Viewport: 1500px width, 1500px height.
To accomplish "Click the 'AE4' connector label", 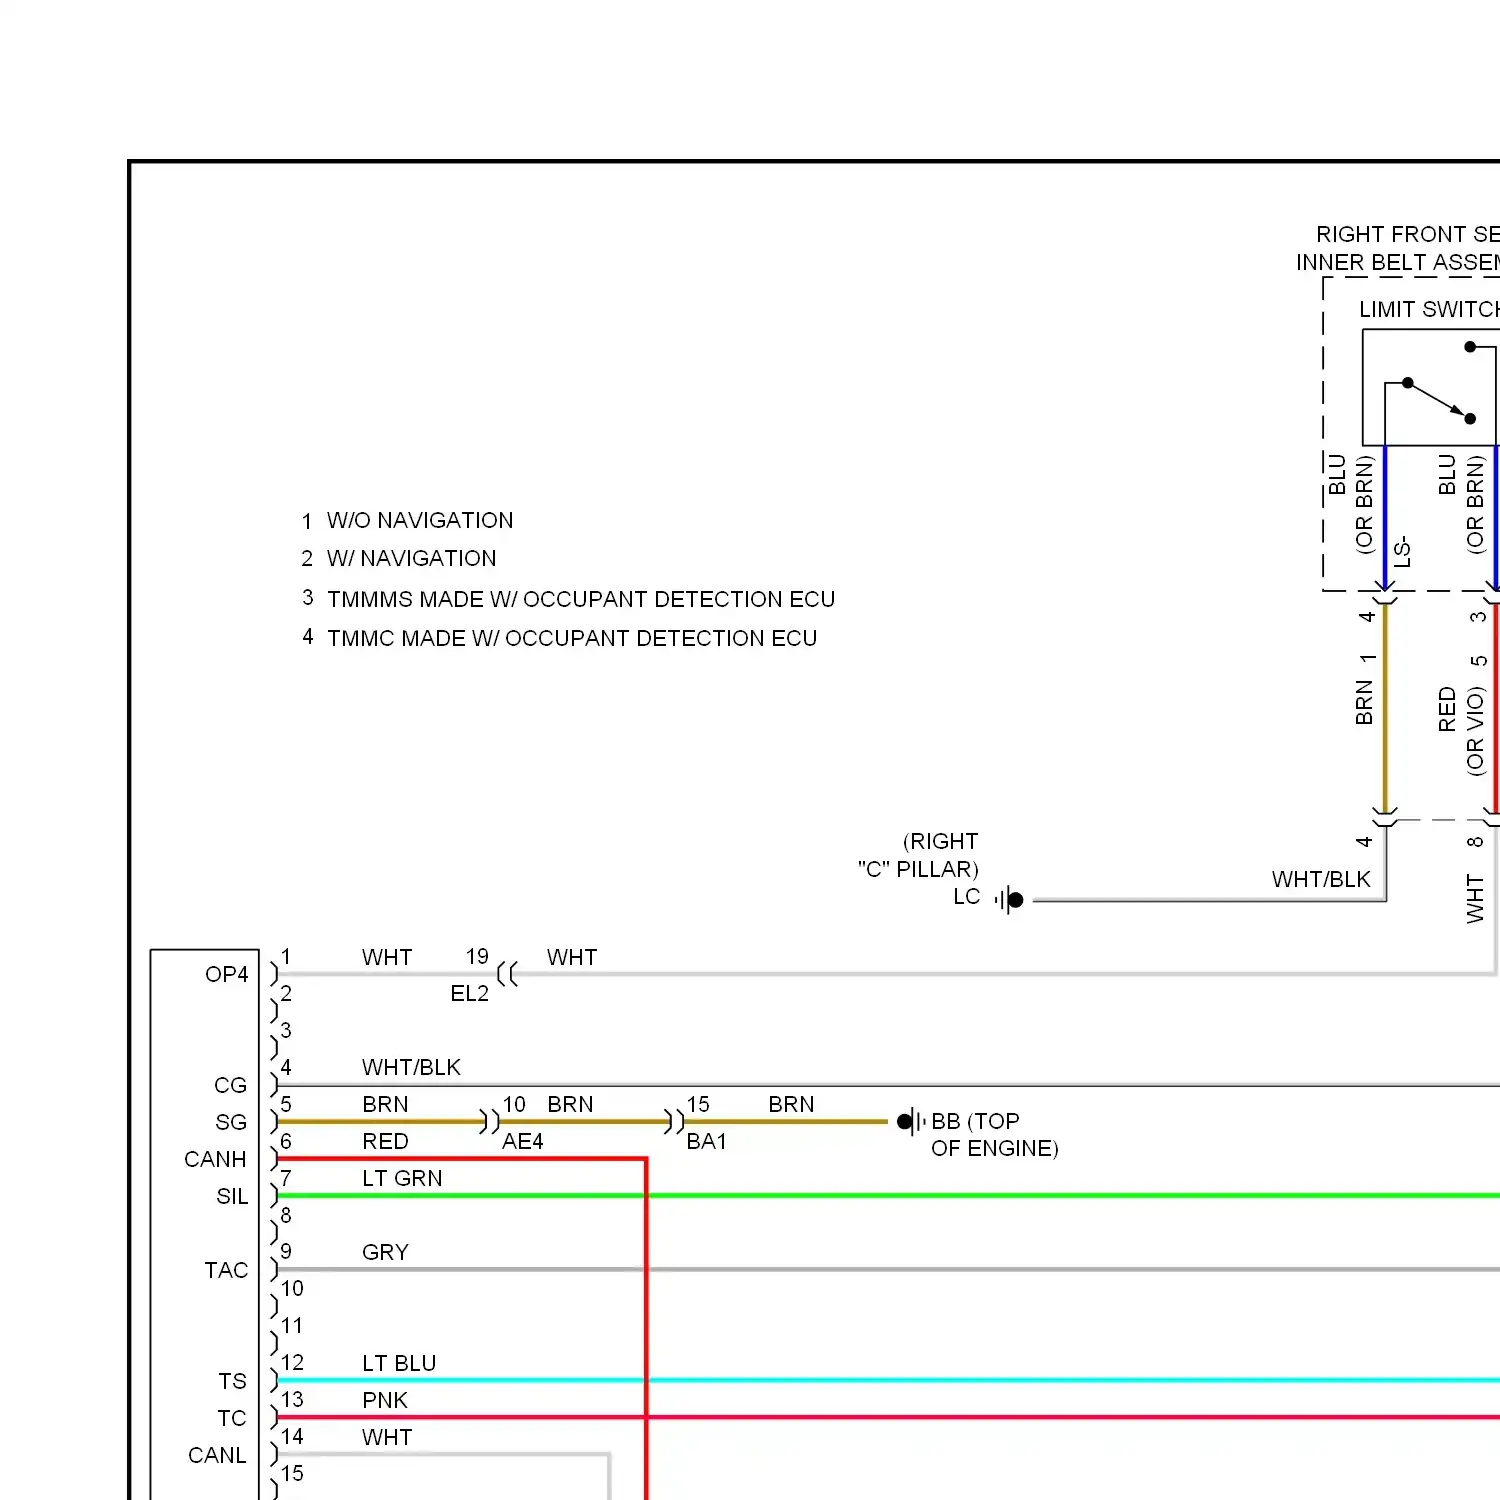I will [523, 1142].
